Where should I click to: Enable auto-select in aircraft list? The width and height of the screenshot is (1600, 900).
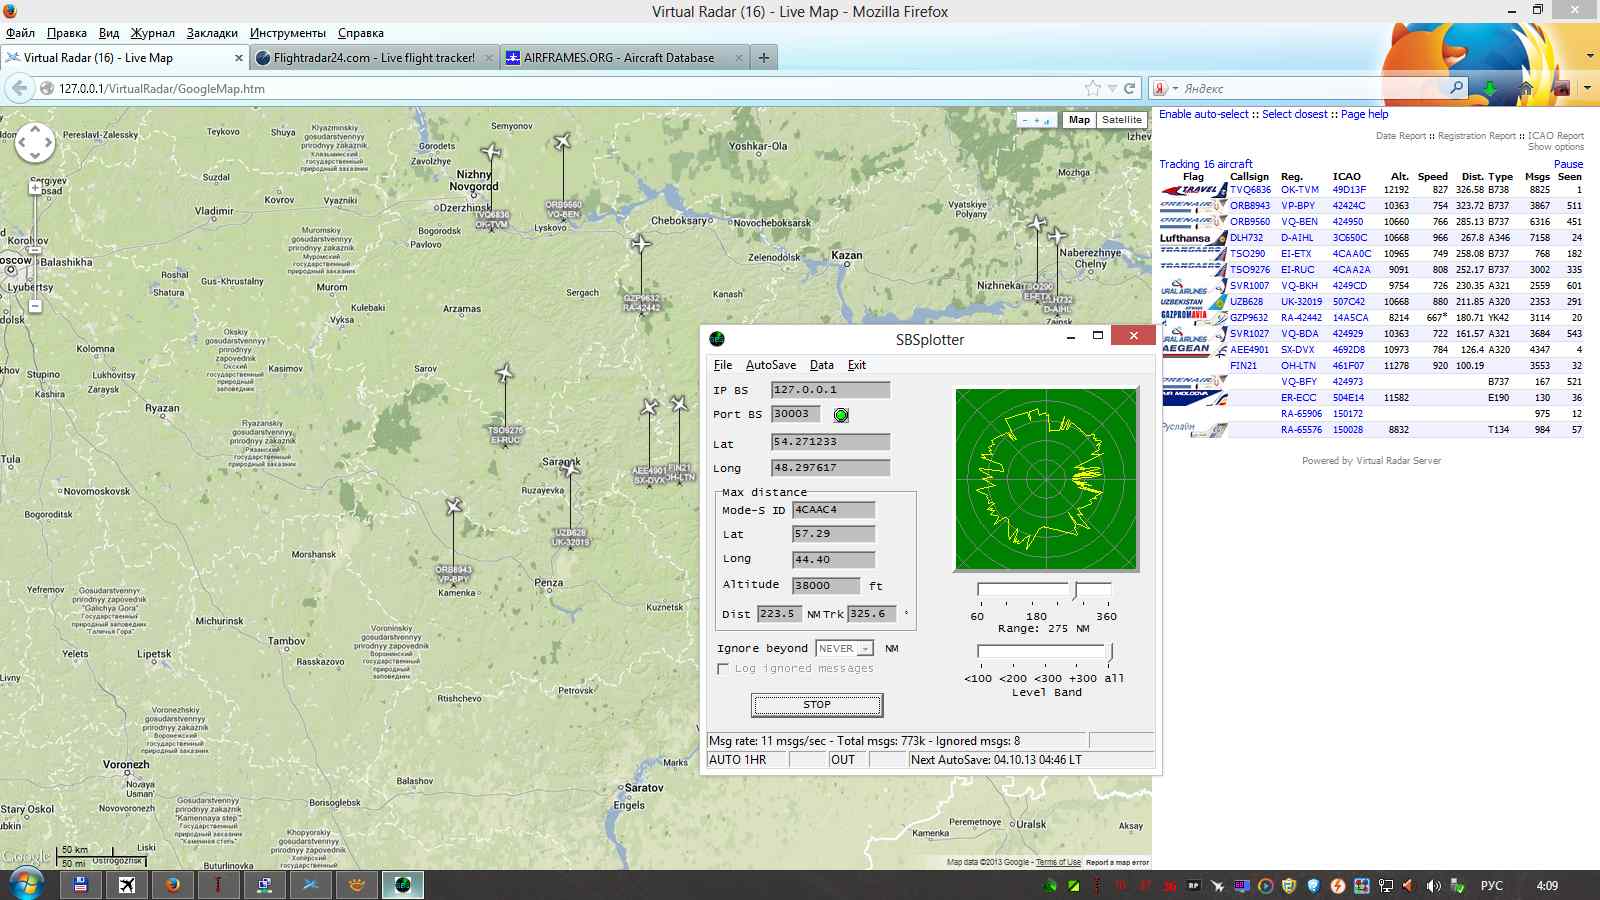coord(1204,114)
